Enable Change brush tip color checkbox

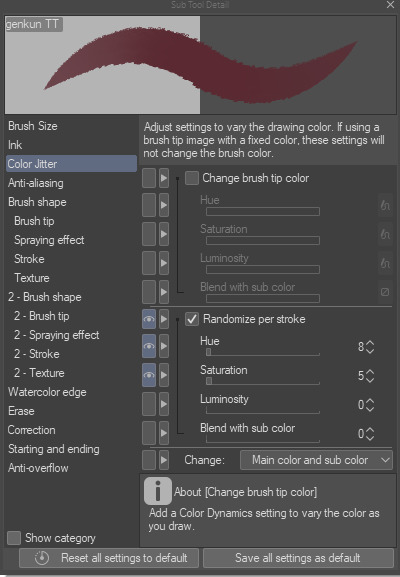click(192, 178)
